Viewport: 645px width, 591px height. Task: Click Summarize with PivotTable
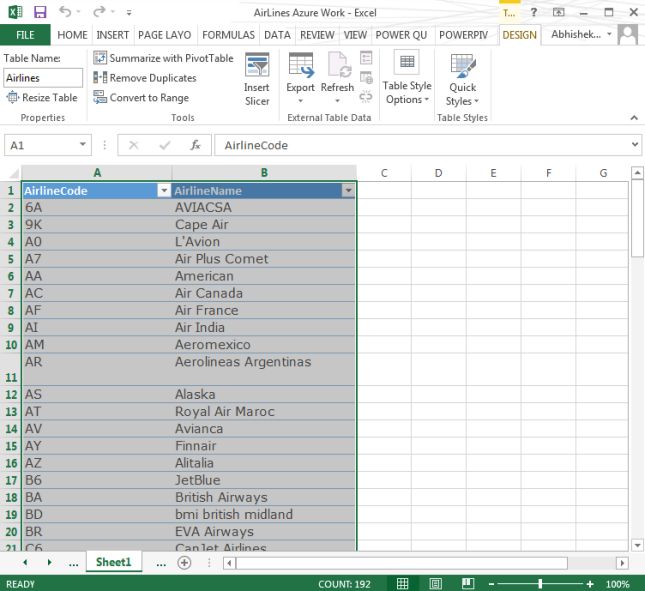pyautogui.click(x=163, y=58)
